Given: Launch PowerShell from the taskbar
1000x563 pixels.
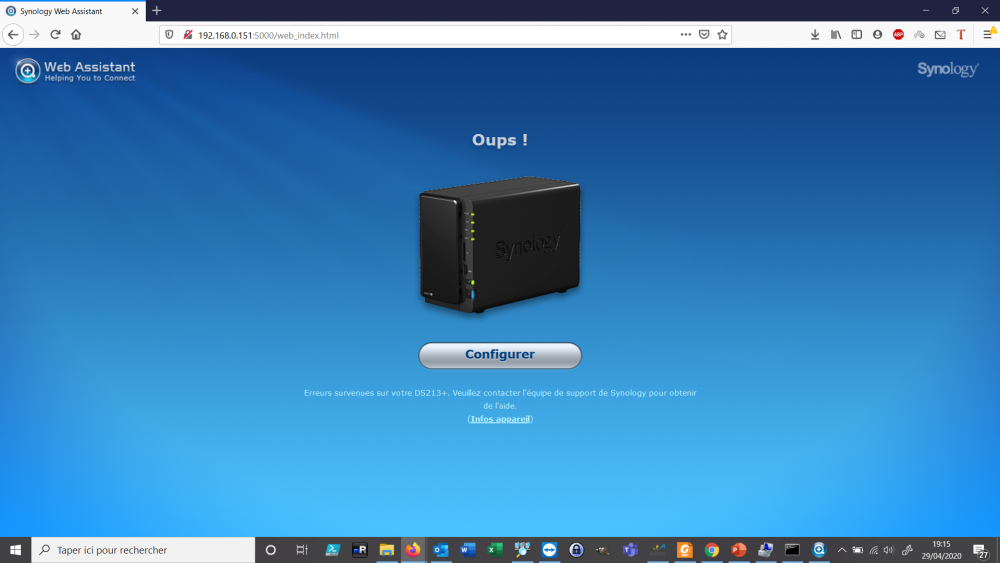Looking at the screenshot, I should tap(332, 550).
